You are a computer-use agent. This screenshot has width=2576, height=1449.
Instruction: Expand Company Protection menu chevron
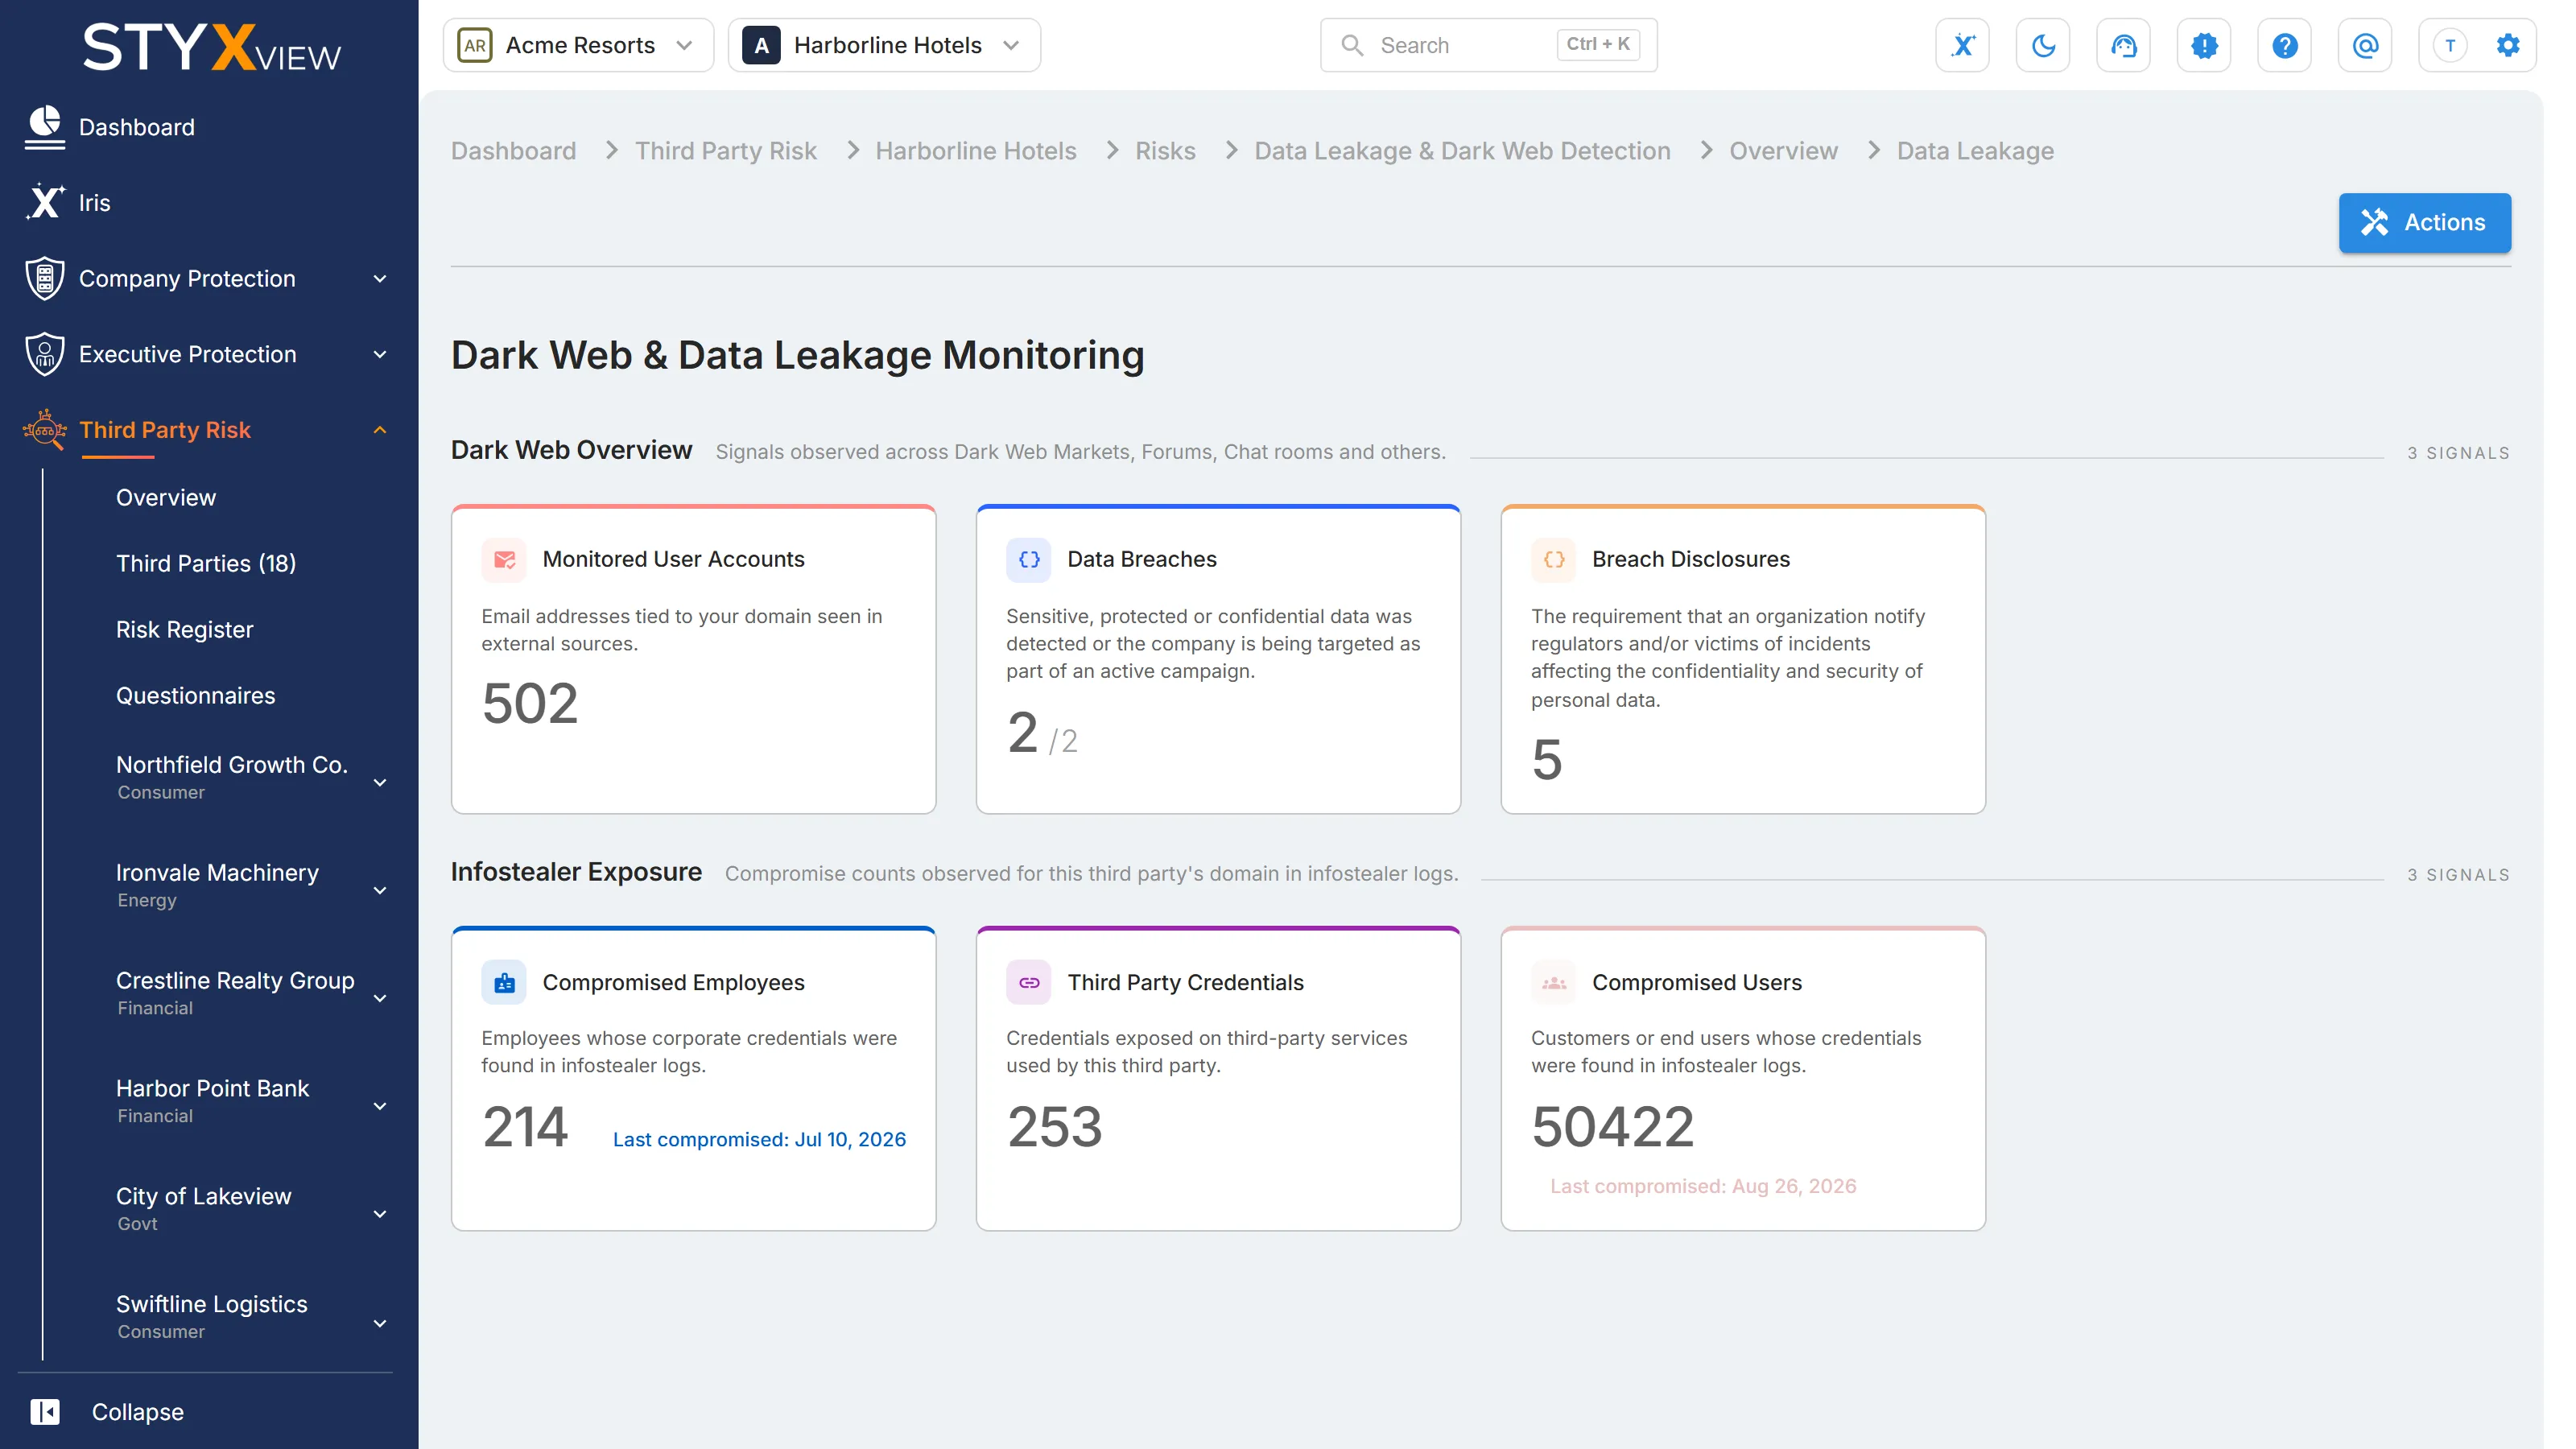380,279
